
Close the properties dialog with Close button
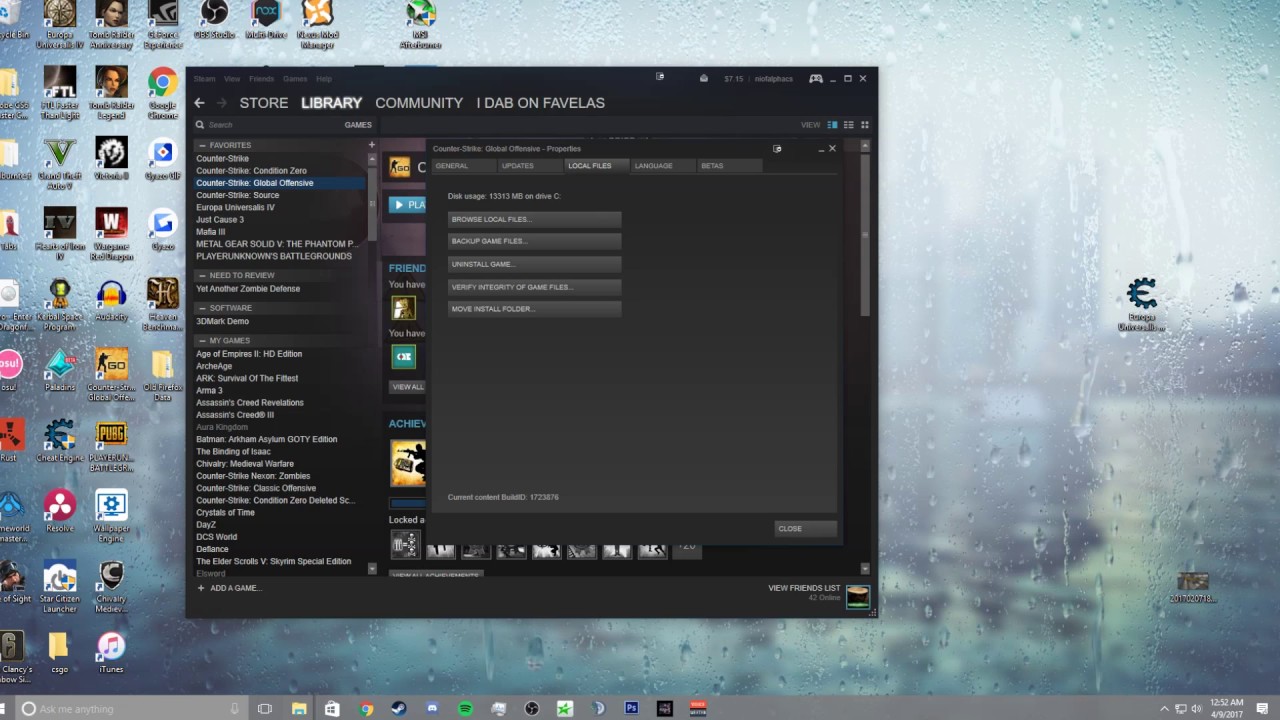pyautogui.click(x=806, y=529)
